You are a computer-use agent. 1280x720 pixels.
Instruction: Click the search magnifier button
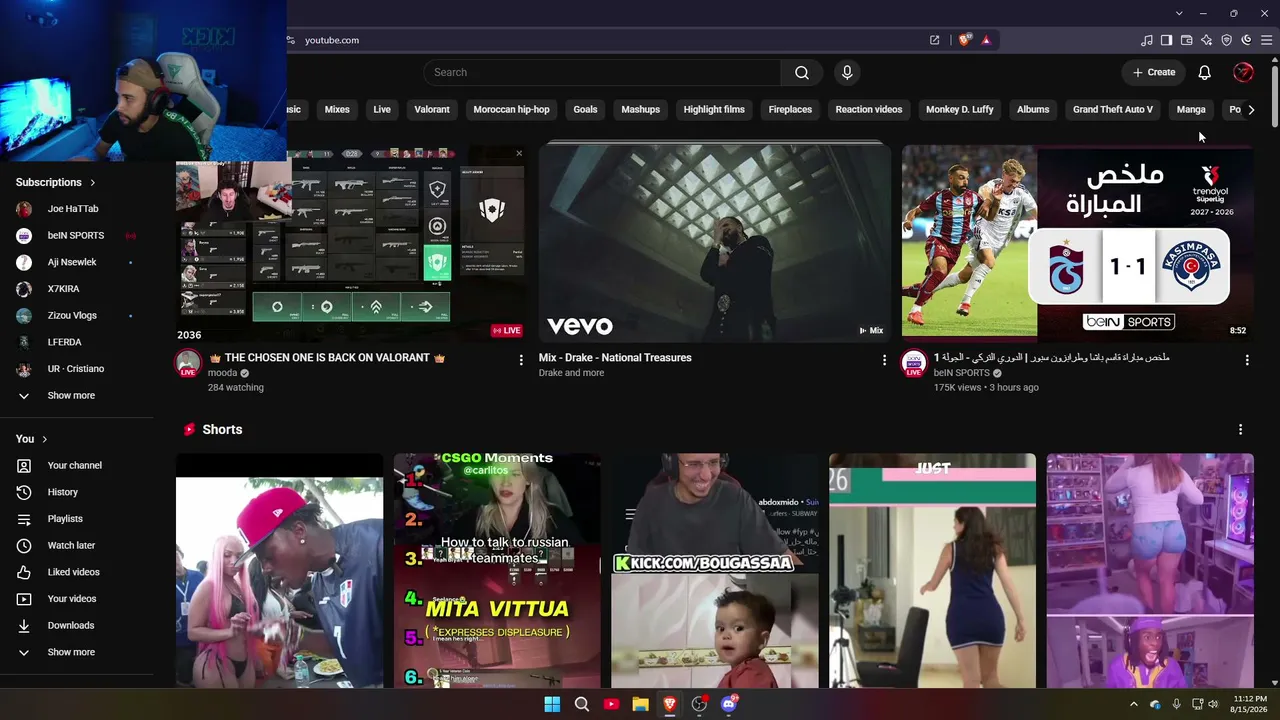click(802, 72)
